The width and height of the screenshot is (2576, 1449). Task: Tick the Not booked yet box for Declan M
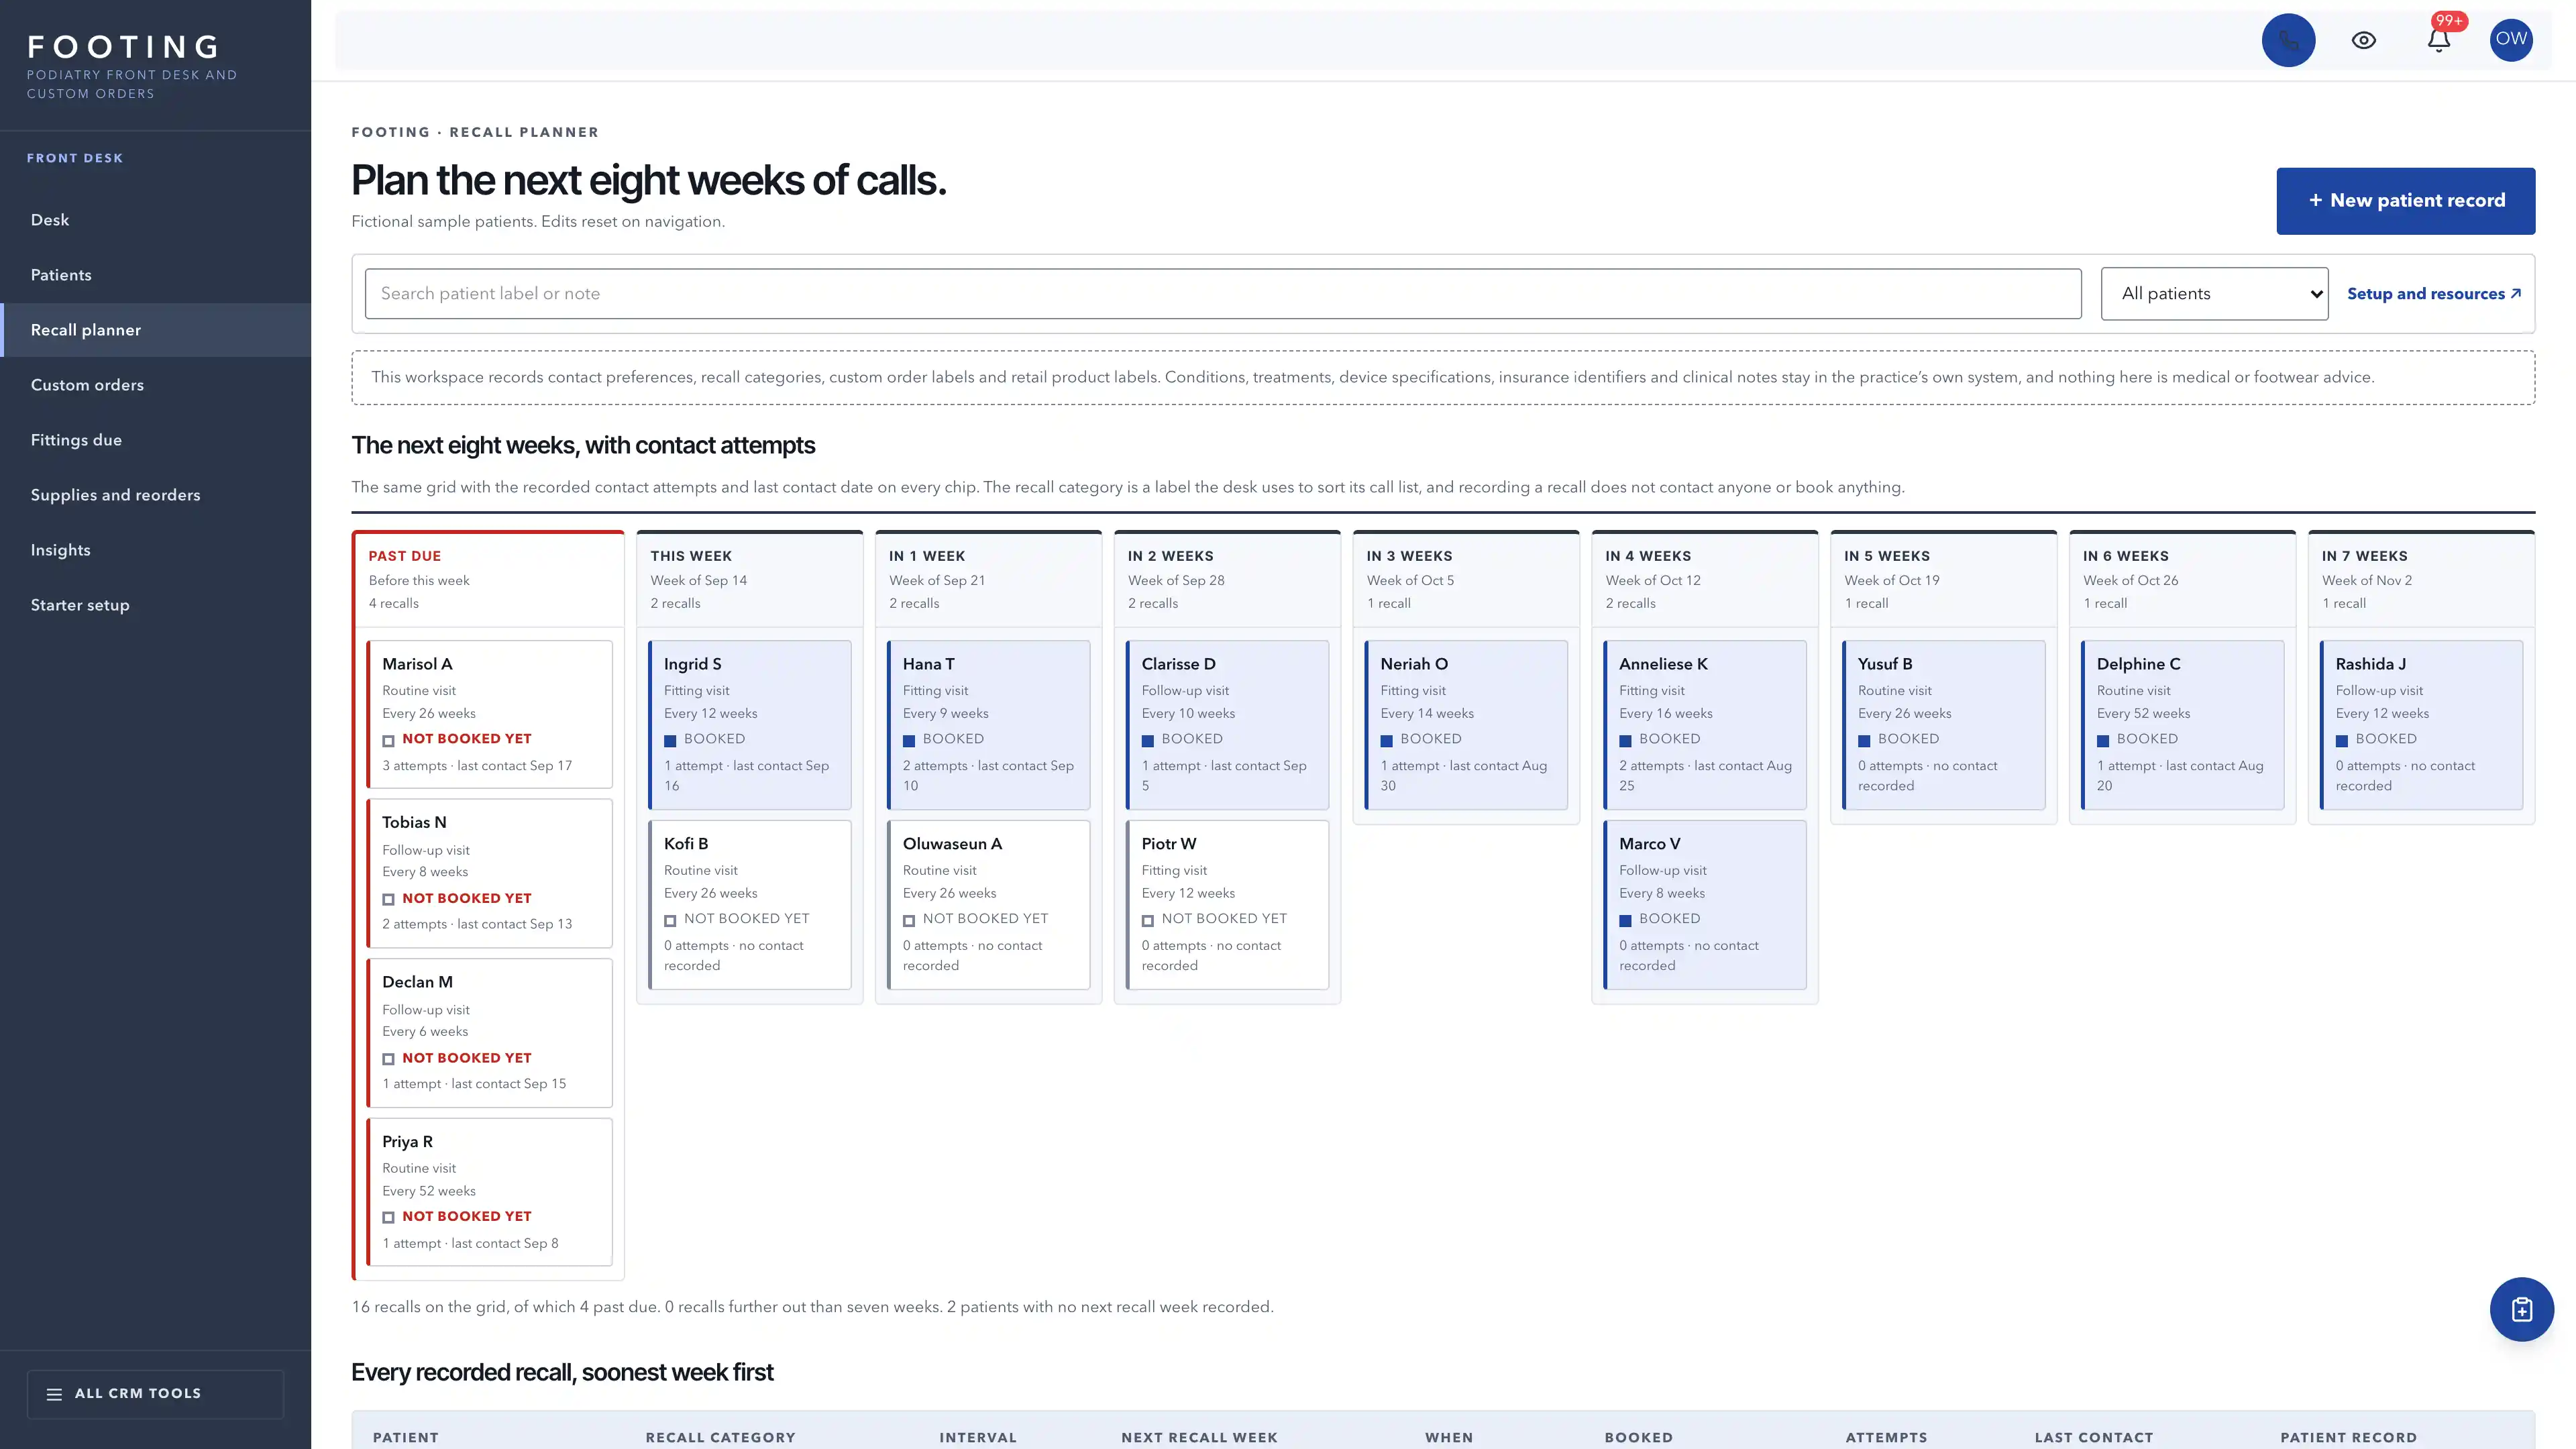388,1059
